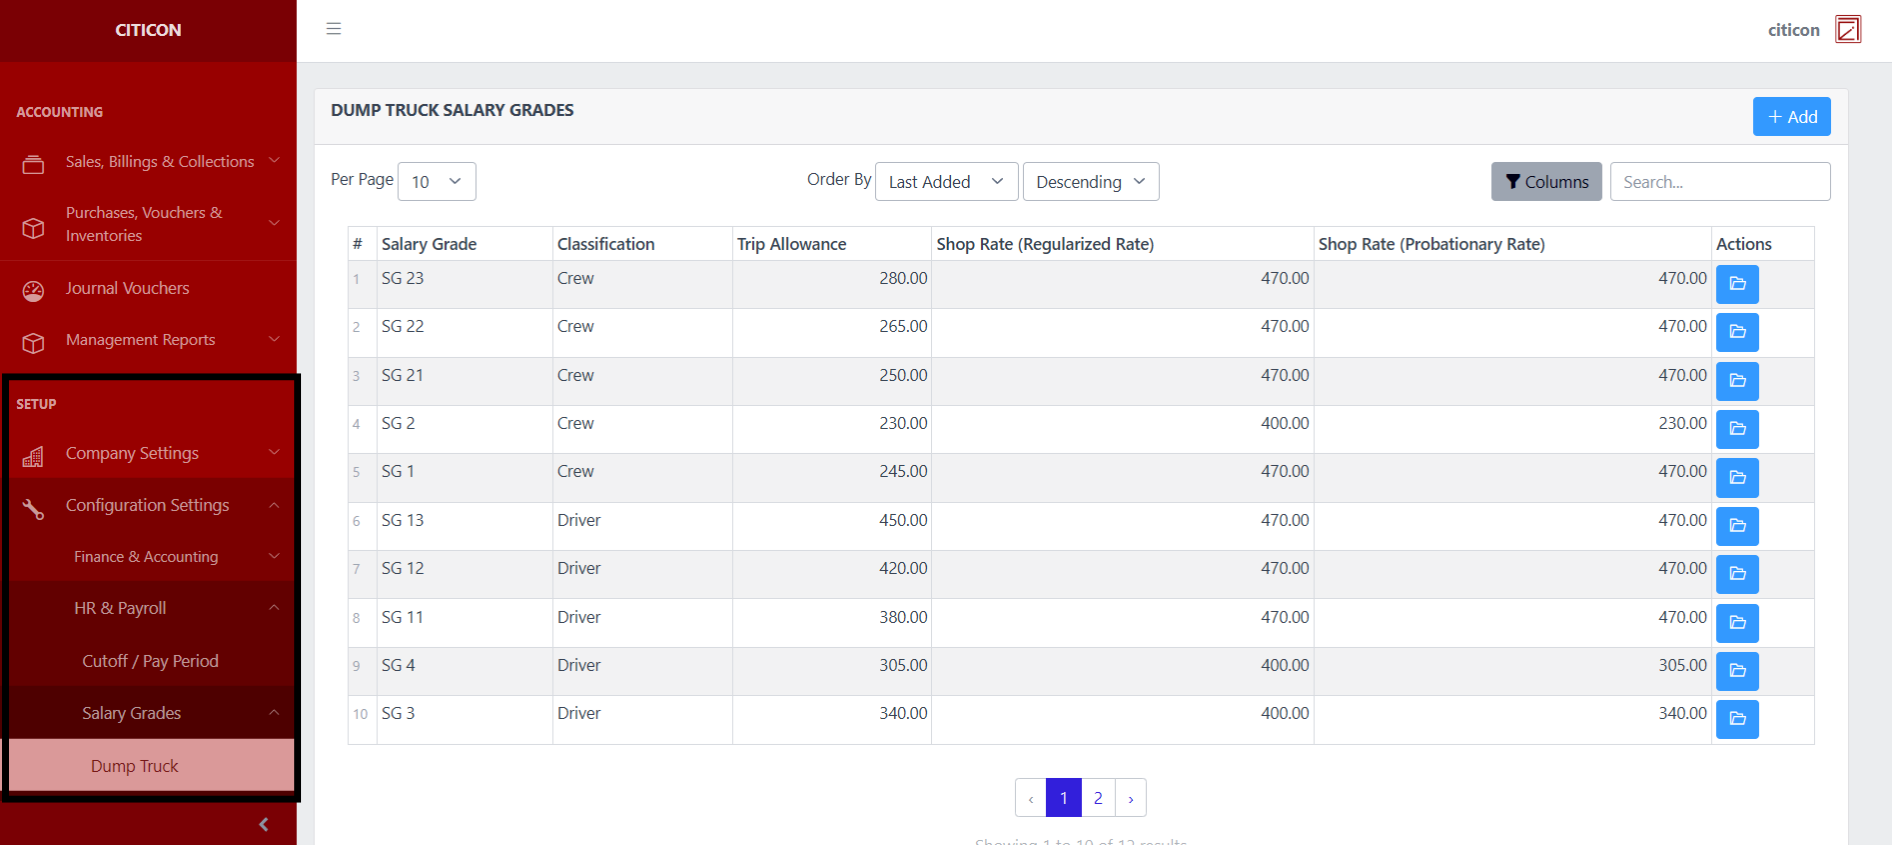Viewport: 1892px width, 845px height.
Task: Open the SG 3 row folder action
Action: [x=1737, y=719]
